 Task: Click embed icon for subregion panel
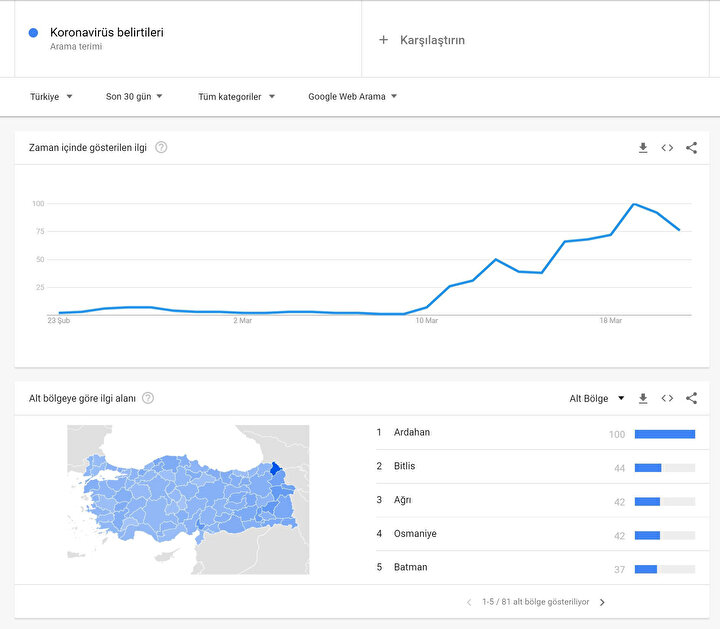(x=667, y=398)
